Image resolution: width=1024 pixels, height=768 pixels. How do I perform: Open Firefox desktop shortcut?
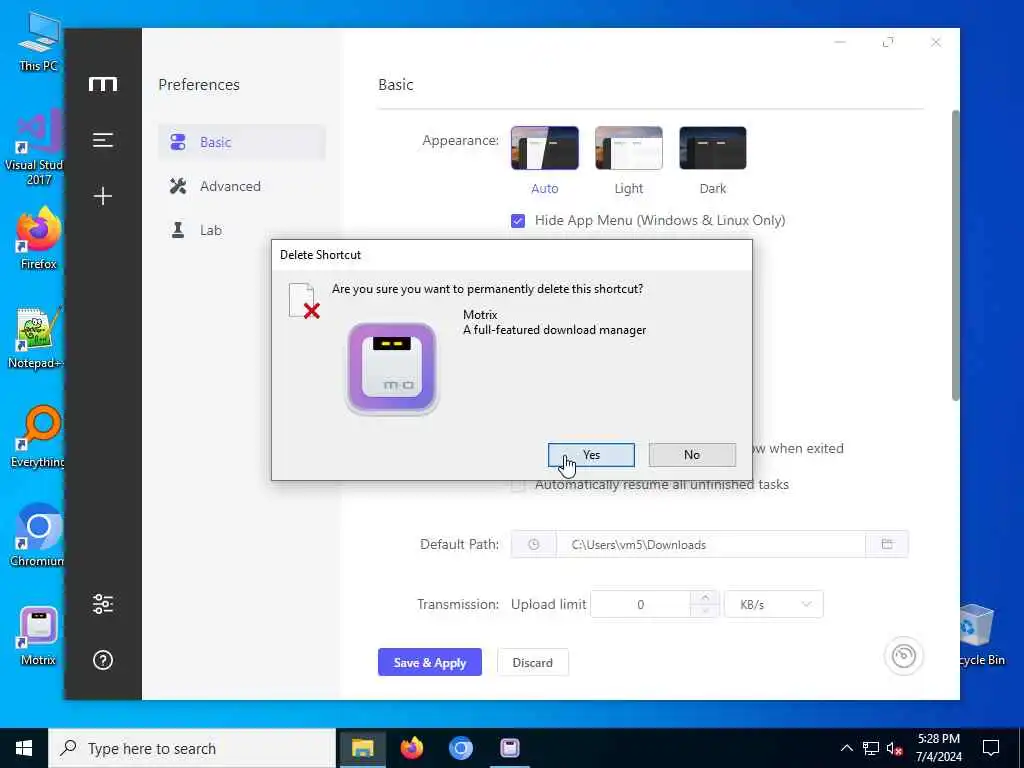point(39,239)
